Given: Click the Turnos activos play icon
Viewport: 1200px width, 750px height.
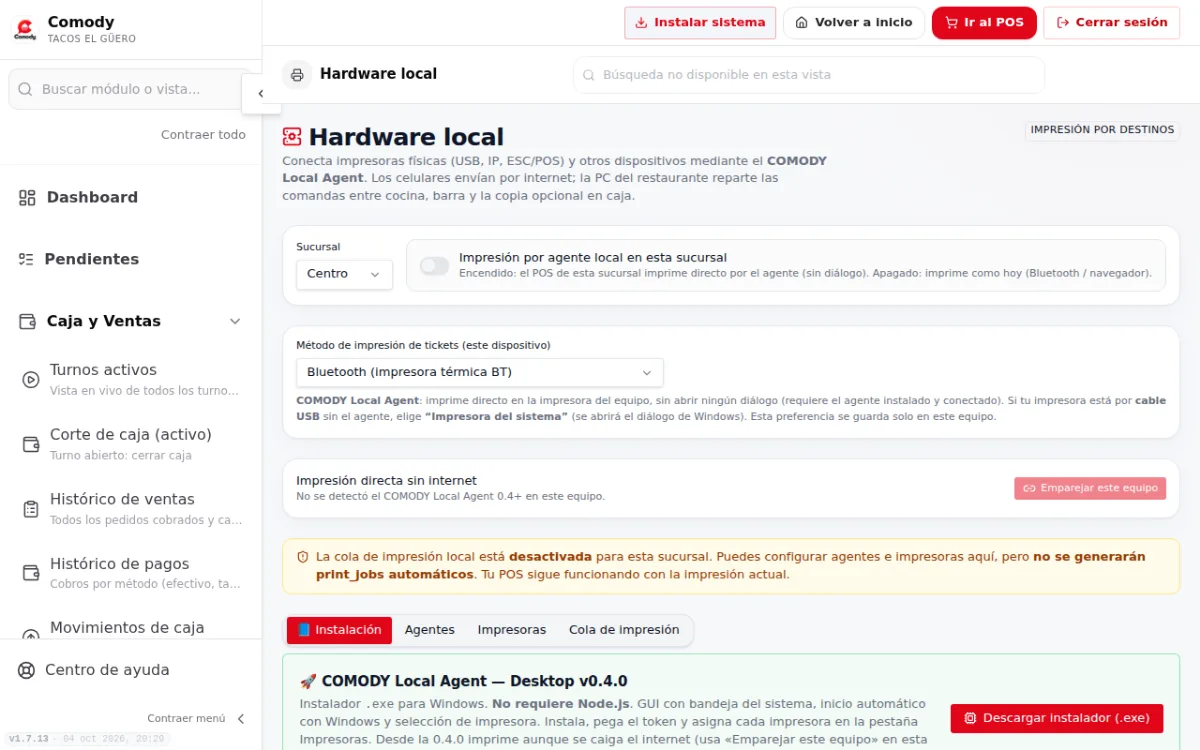Looking at the screenshot, I should (31, 380).
